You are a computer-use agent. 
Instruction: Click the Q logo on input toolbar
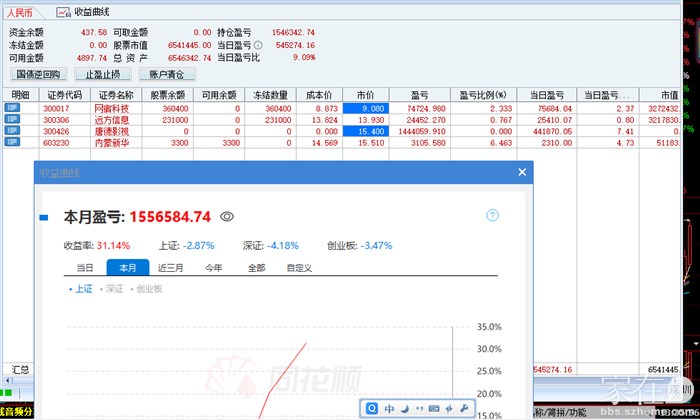coord(372,408)
